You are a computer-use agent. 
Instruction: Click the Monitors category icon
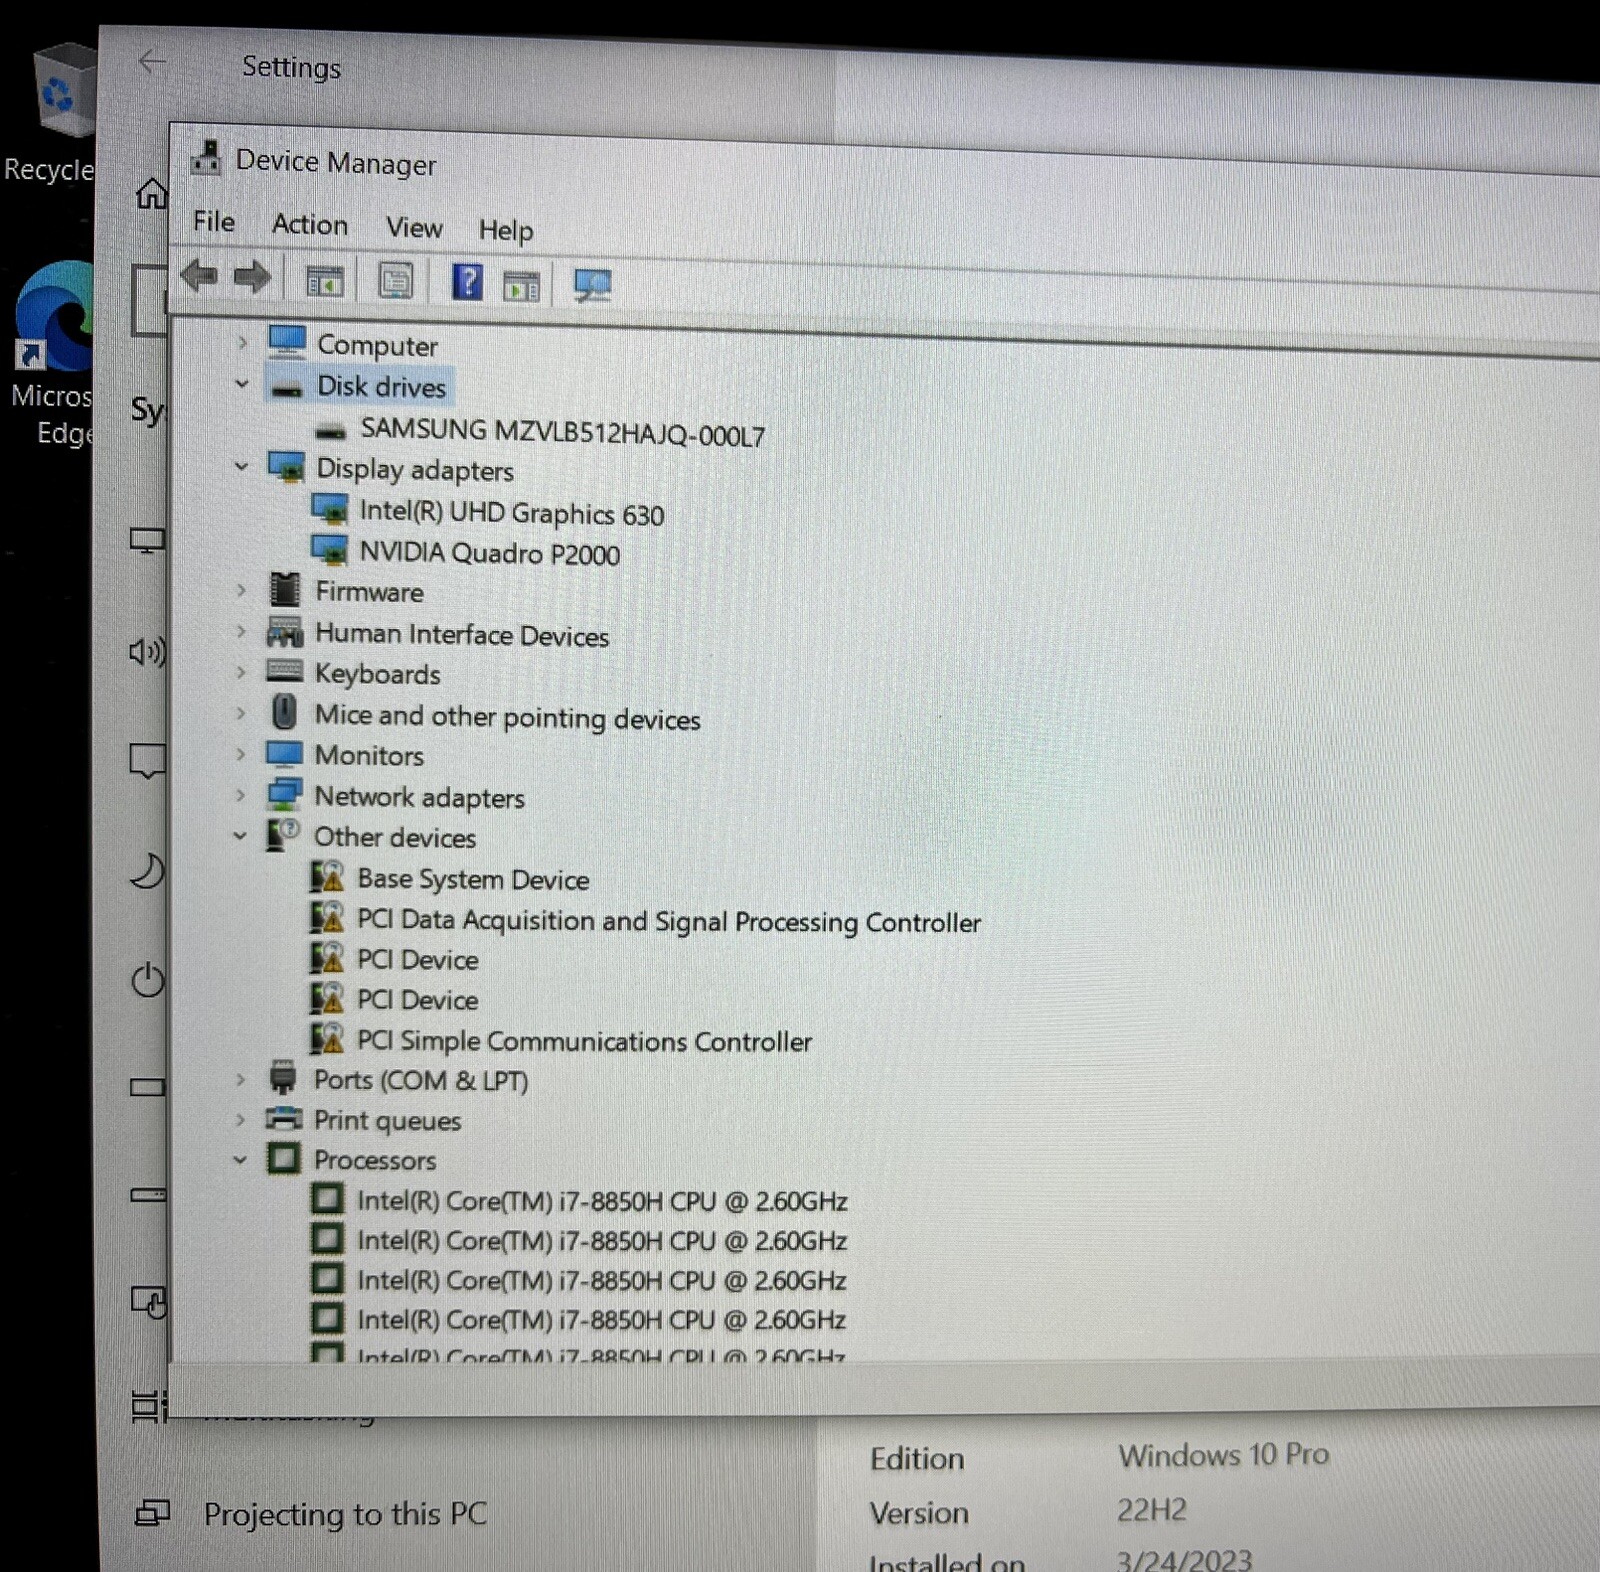point(285,754)
